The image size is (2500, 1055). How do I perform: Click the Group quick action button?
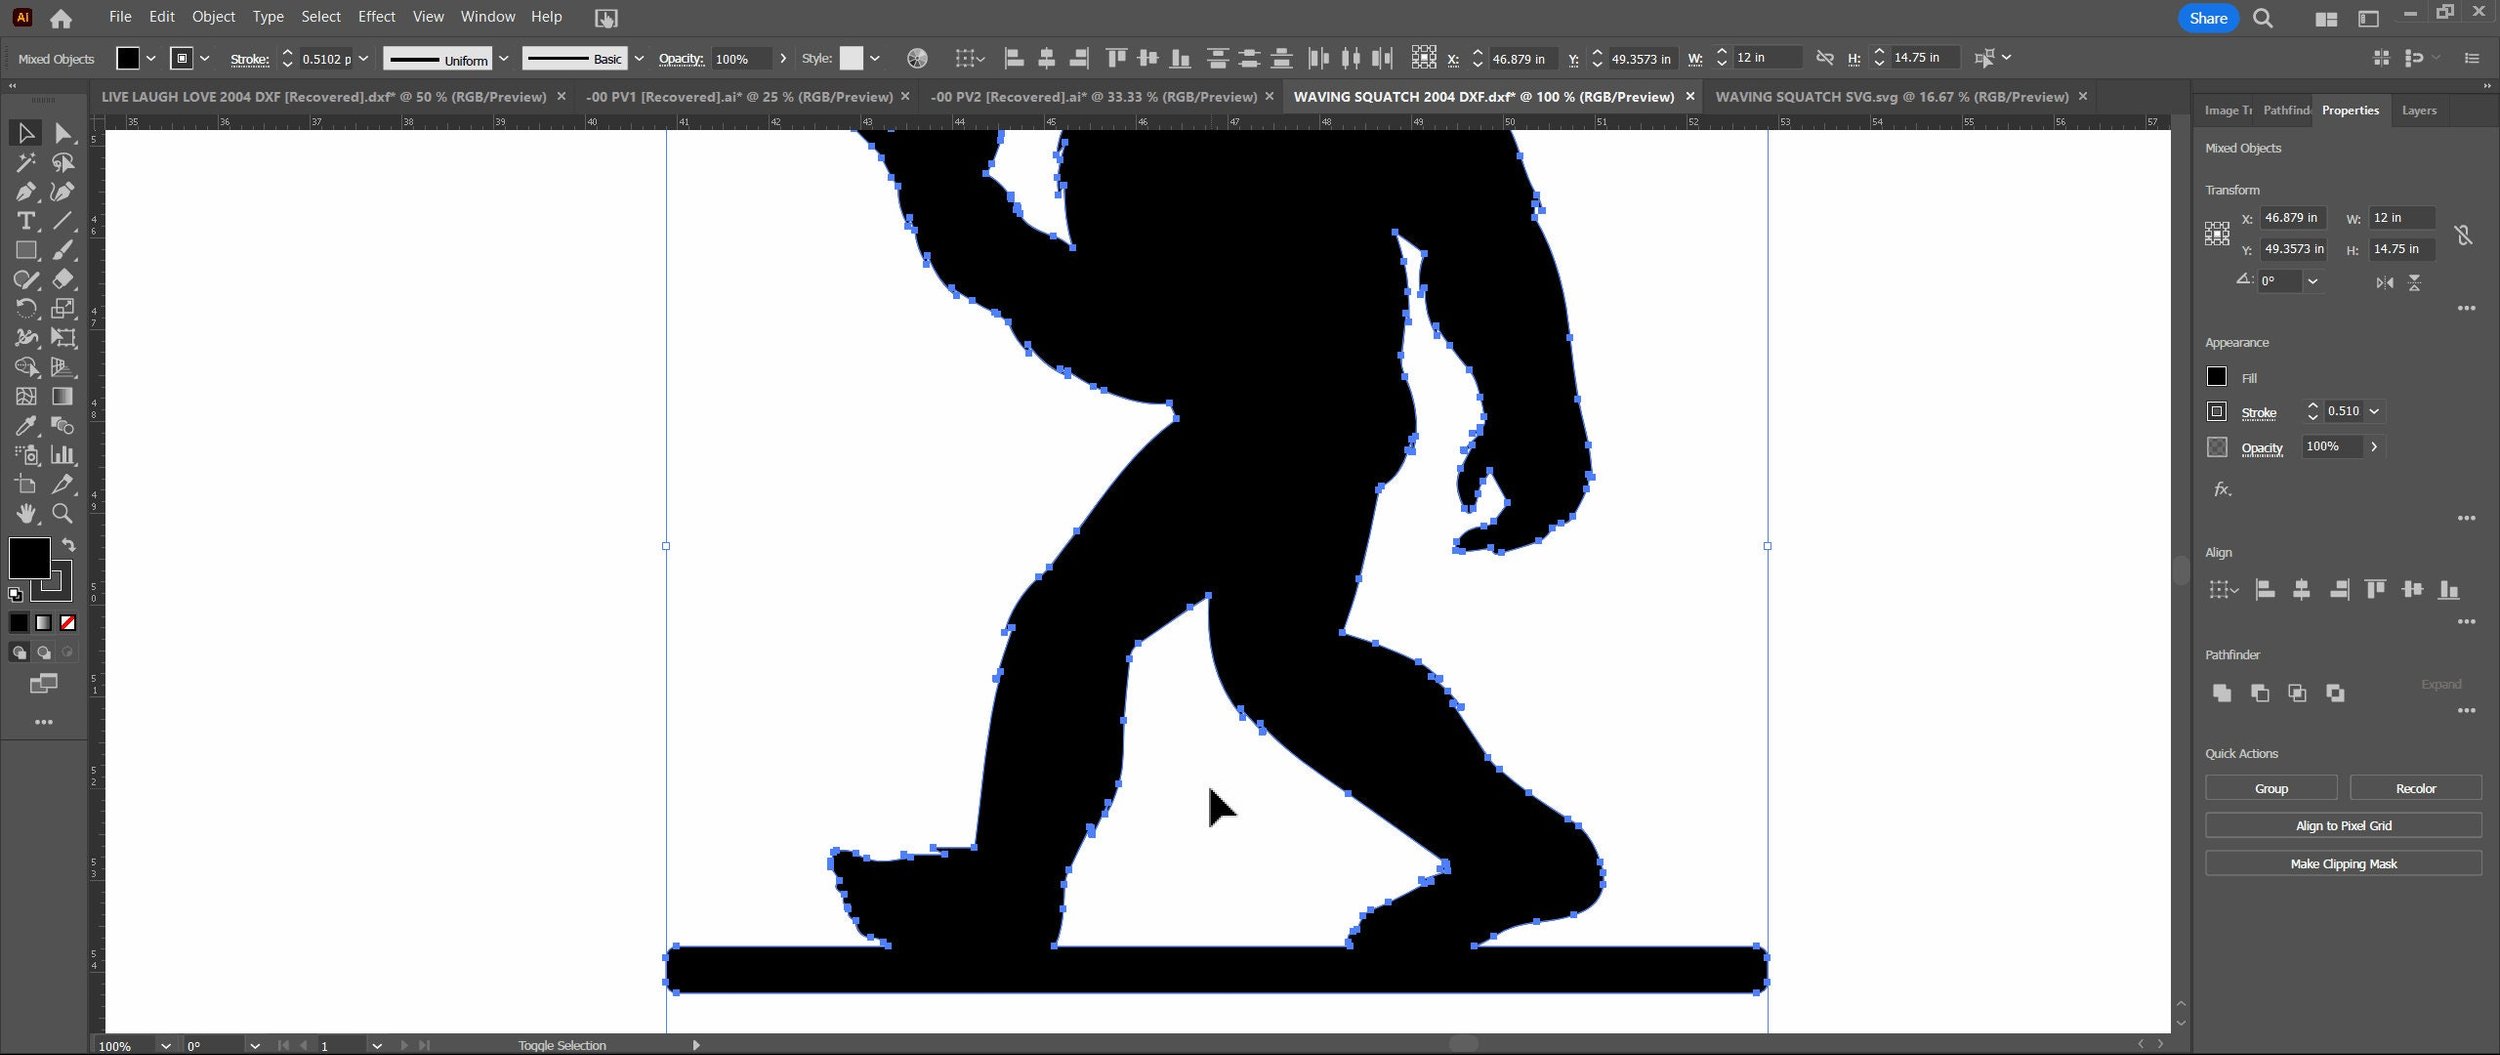click(2271, 789)
